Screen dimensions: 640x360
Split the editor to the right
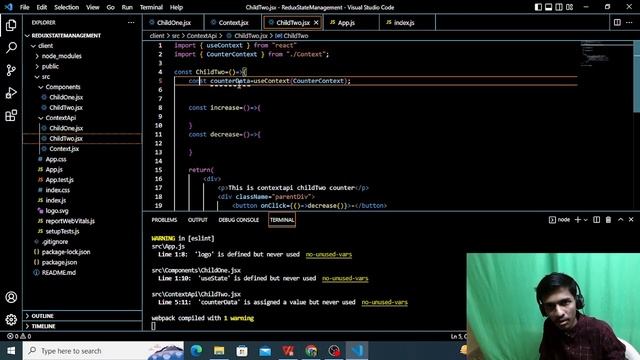click(617, 22)
